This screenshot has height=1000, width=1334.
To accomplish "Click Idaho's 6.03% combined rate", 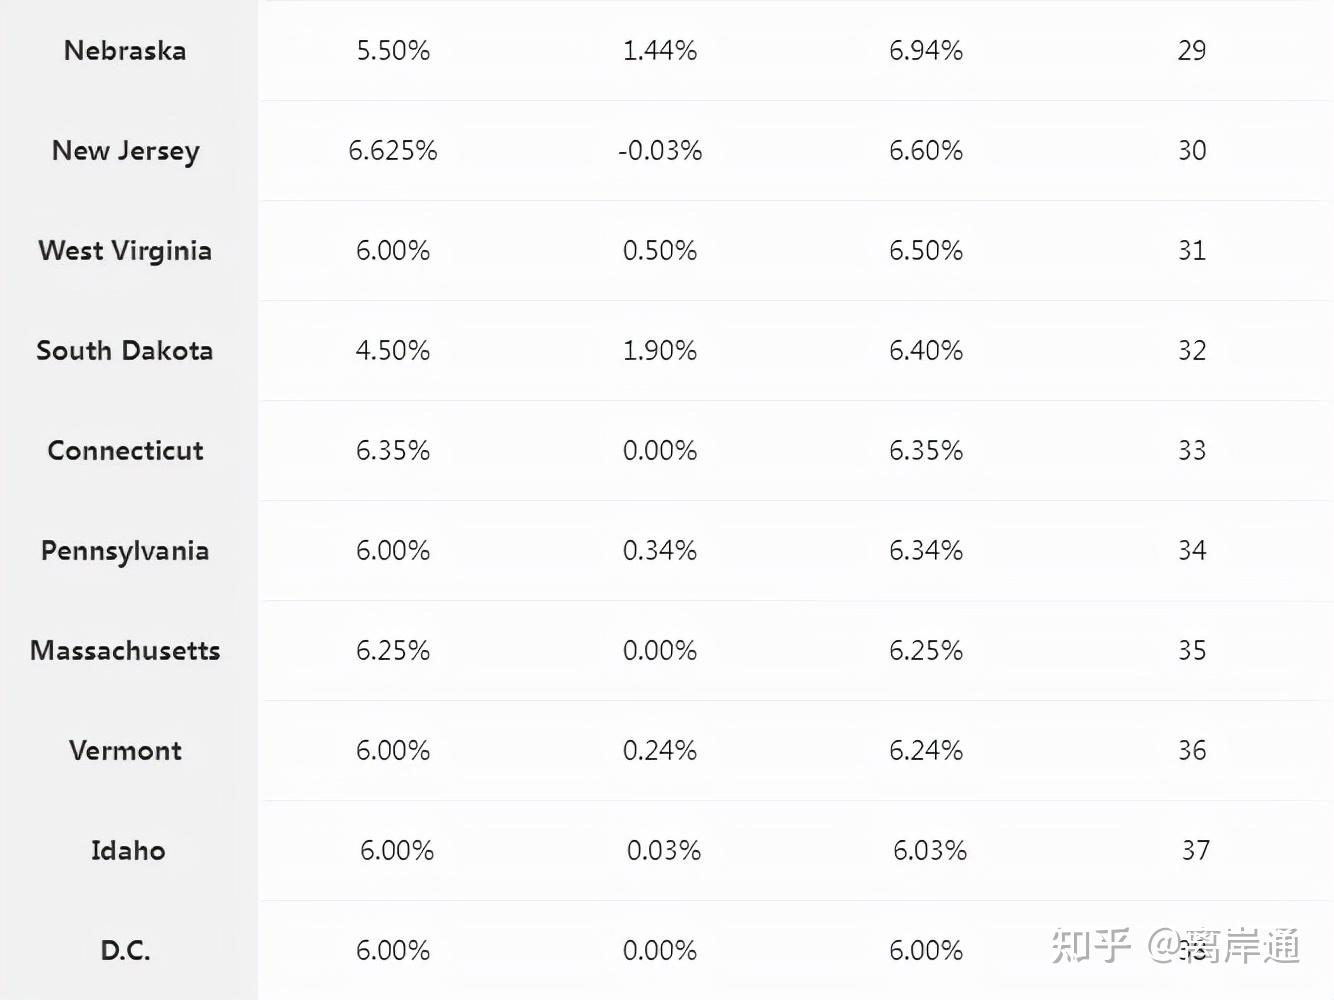I will (x=930, y=851).
